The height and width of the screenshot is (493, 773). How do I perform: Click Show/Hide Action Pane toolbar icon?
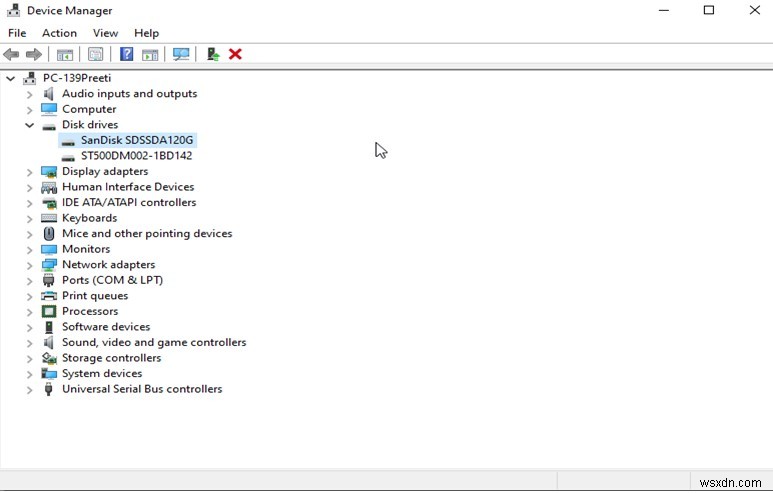[150, 54]
